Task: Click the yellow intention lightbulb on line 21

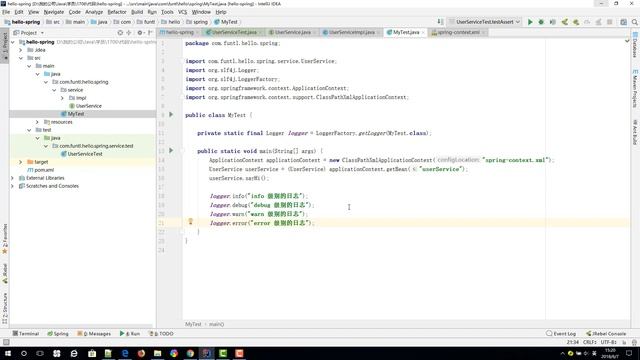Action: tap(190, 222)
